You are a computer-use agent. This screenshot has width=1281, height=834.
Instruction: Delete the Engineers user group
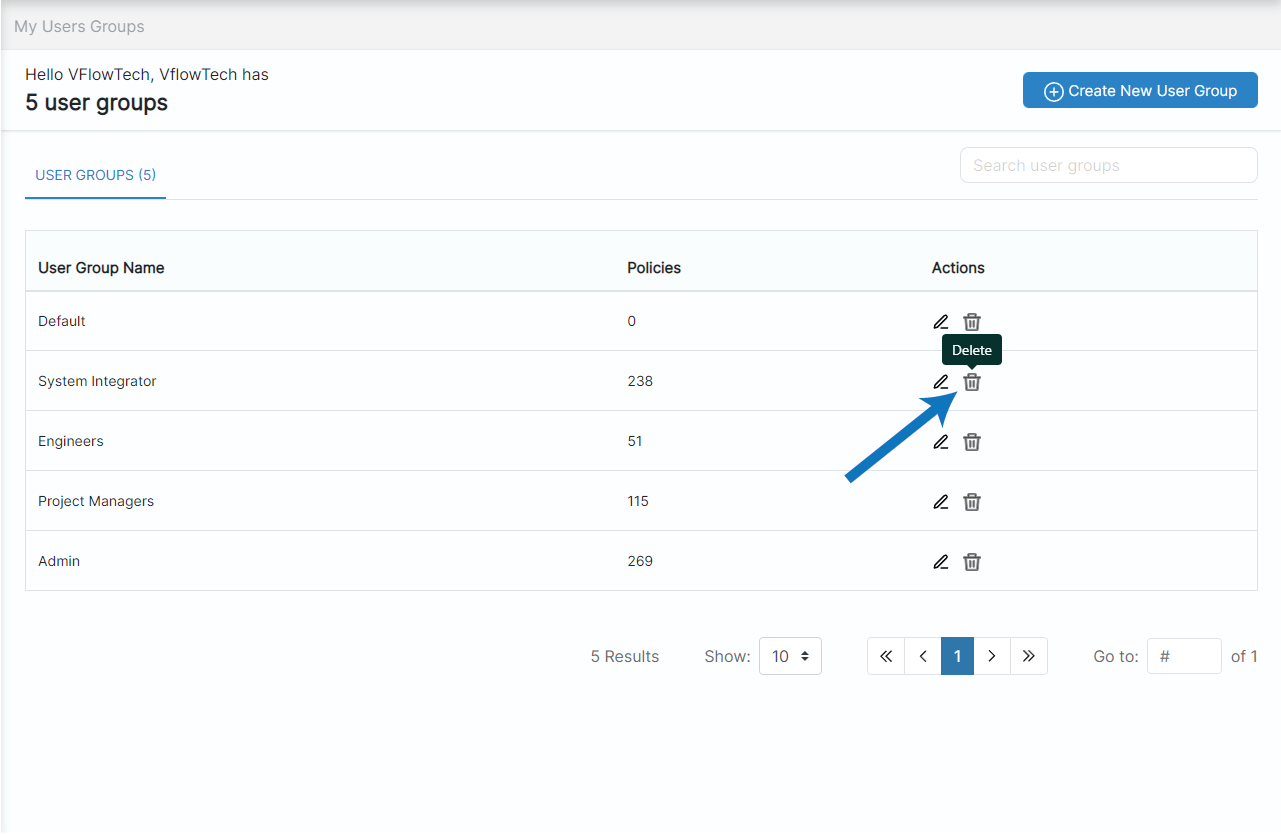(971, 441)
